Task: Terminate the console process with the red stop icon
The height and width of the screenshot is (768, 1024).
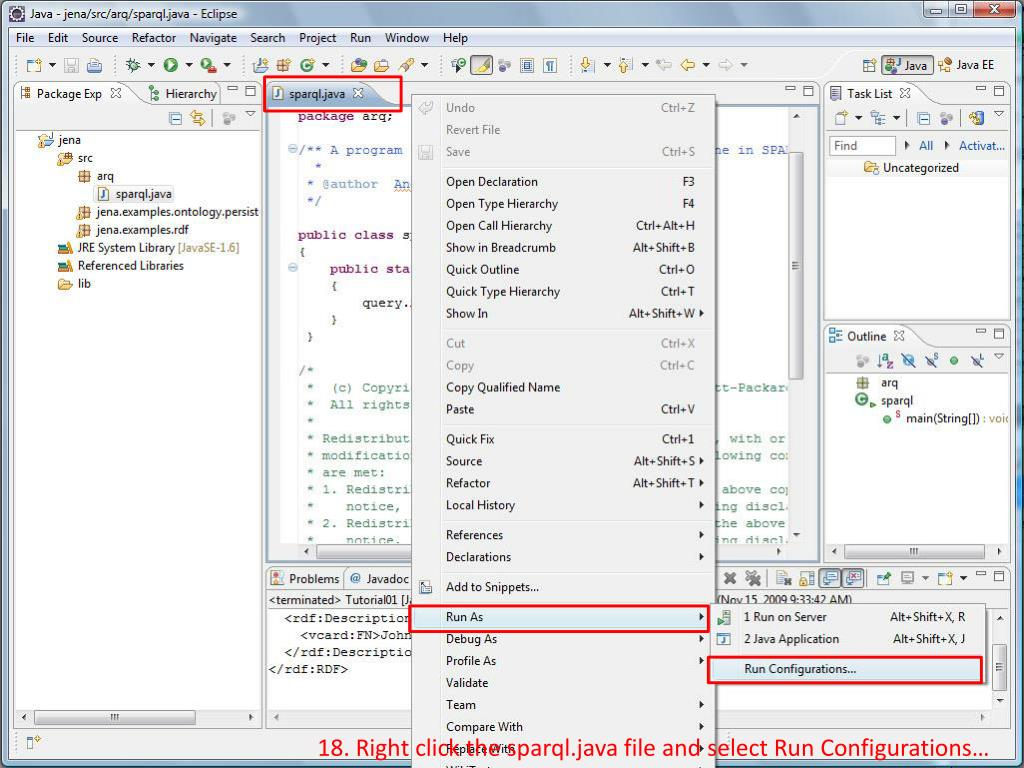Action: click(728, 578)
